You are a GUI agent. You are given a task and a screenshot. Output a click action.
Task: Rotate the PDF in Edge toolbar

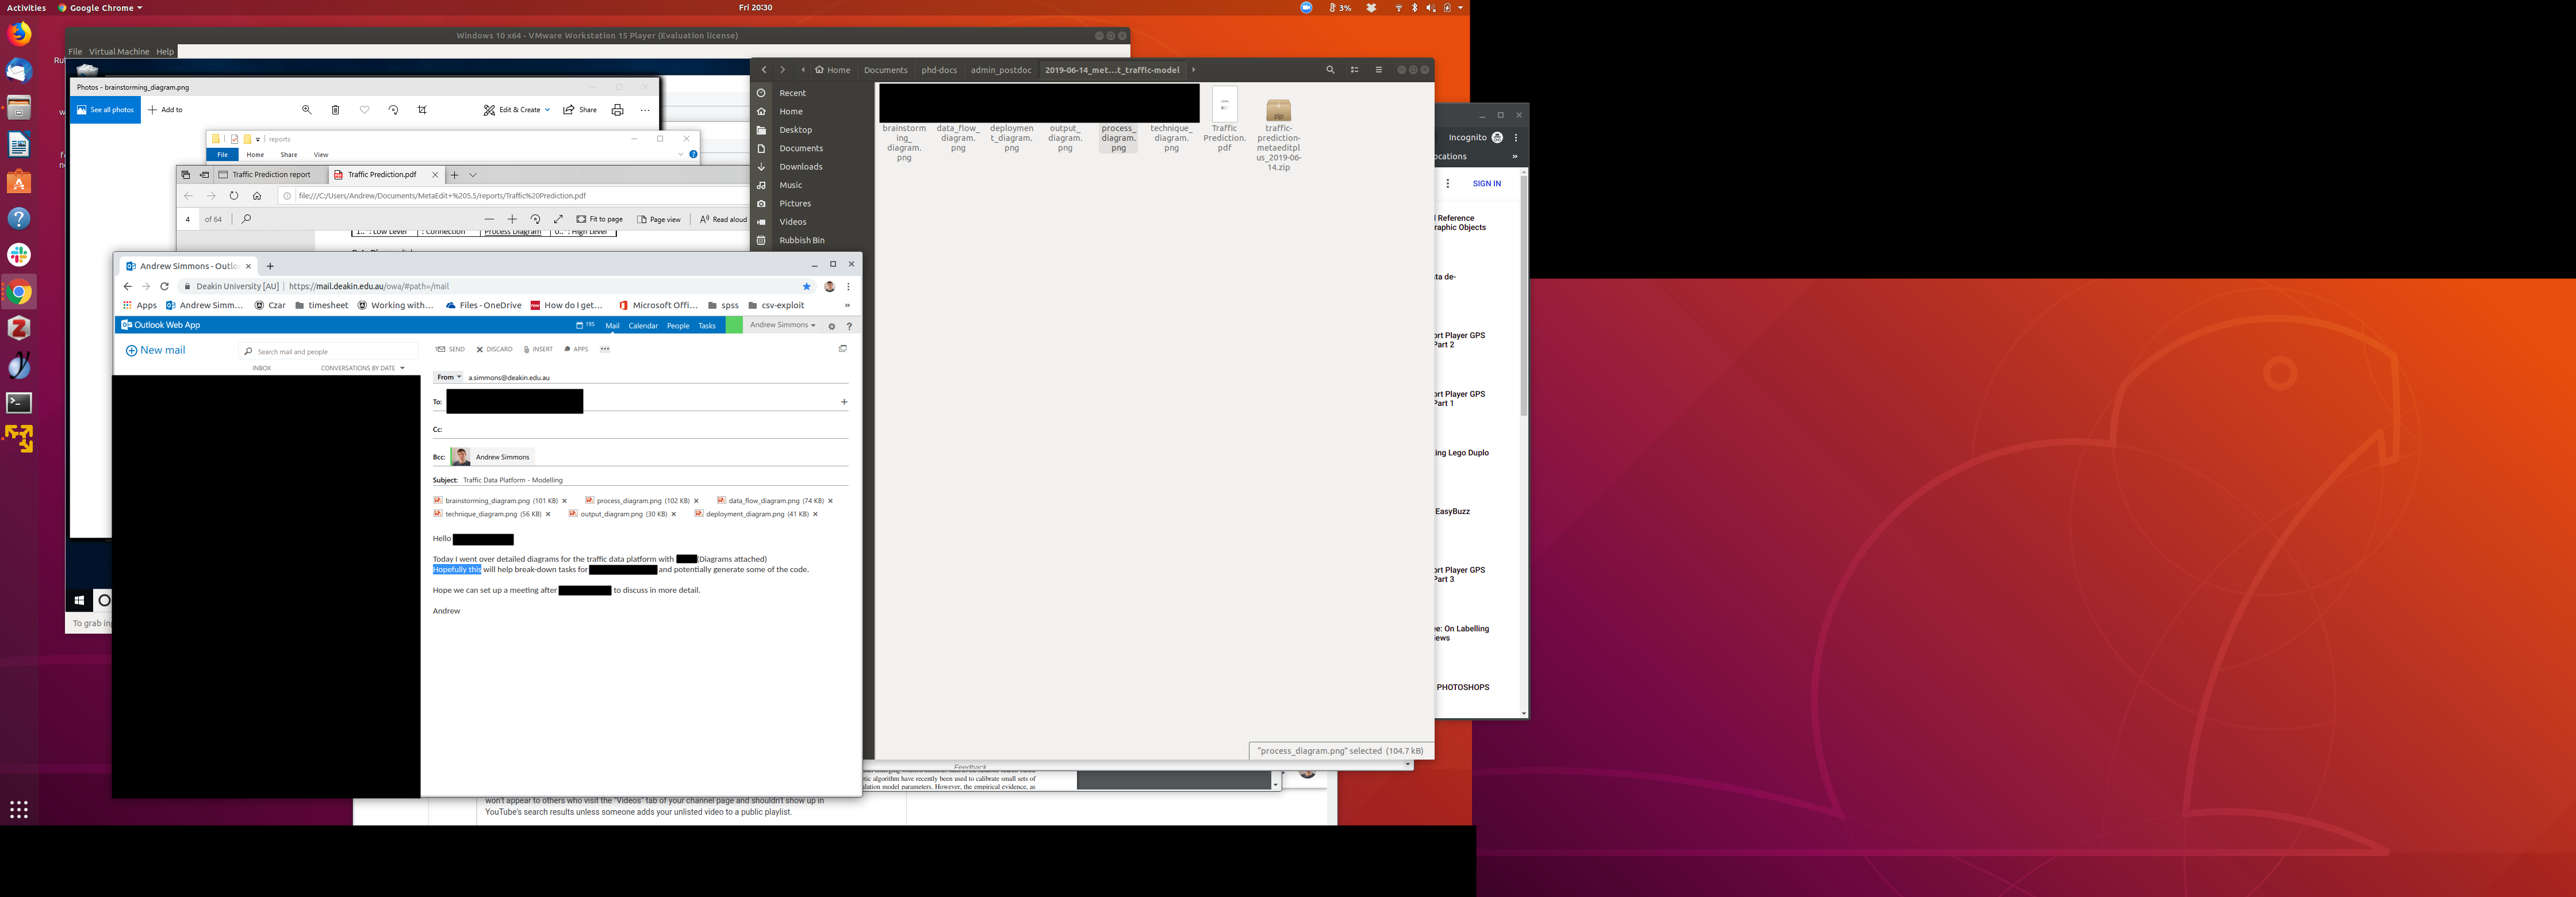pyautogui.click(x=535, y=219)
